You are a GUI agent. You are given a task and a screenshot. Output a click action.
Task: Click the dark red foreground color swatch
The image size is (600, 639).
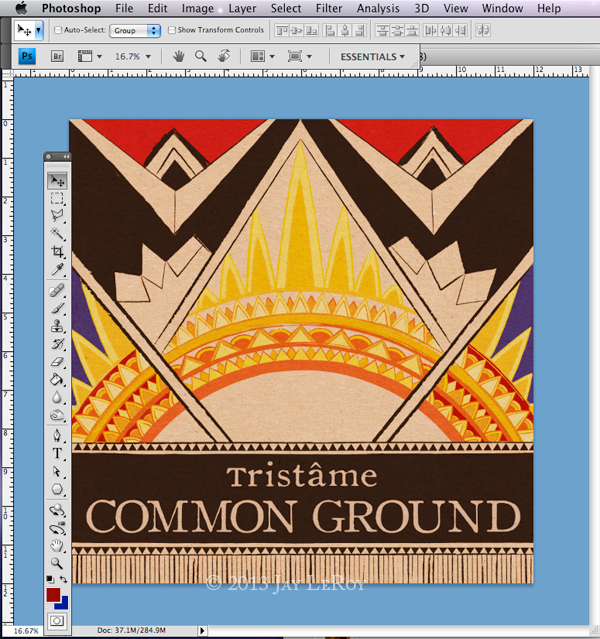coord(53,595)
